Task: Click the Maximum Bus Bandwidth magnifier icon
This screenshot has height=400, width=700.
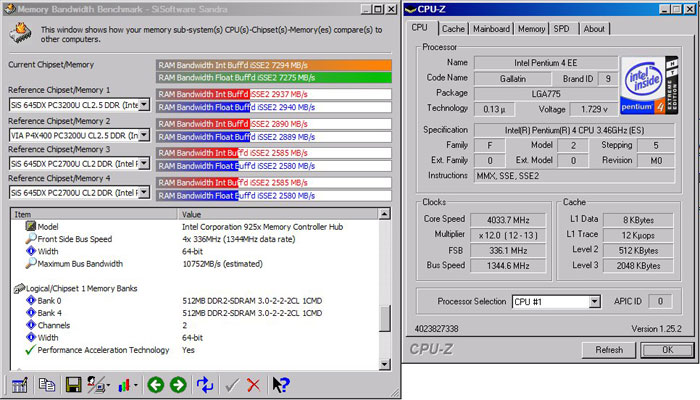Action: [x=30, y=263]
